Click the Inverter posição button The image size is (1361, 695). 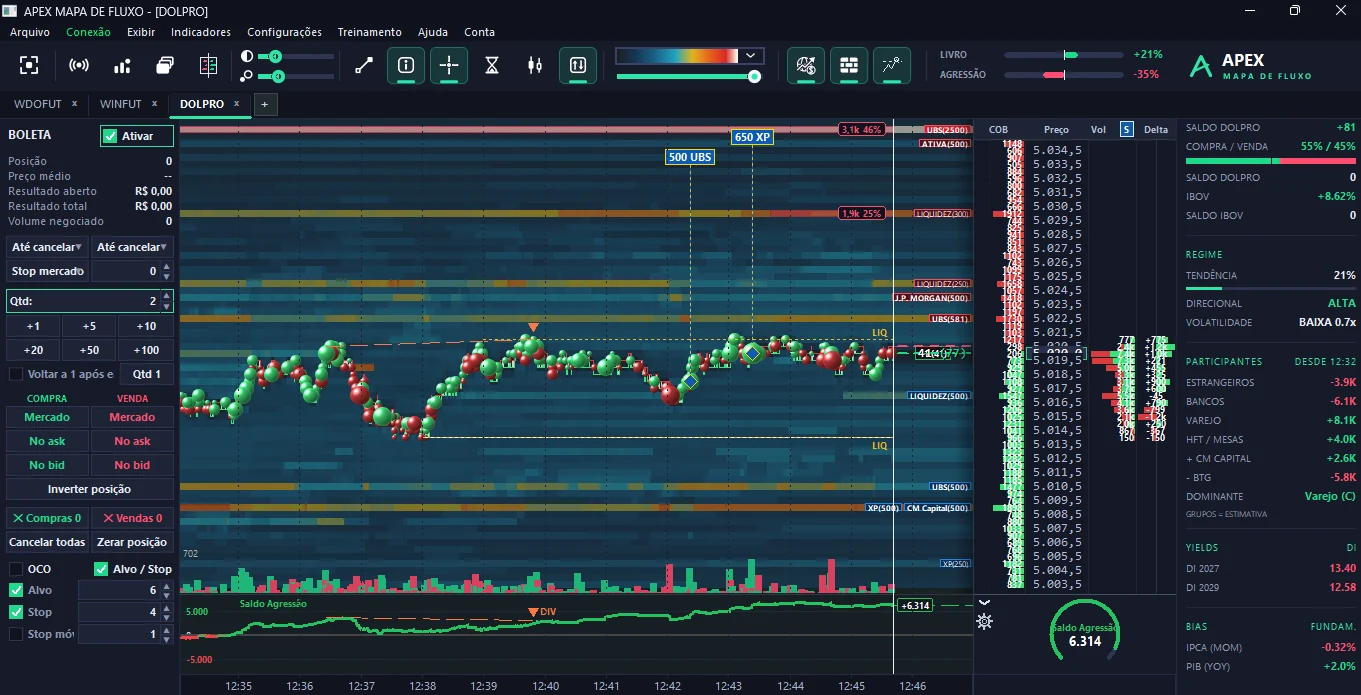click(x=89, y=489)
